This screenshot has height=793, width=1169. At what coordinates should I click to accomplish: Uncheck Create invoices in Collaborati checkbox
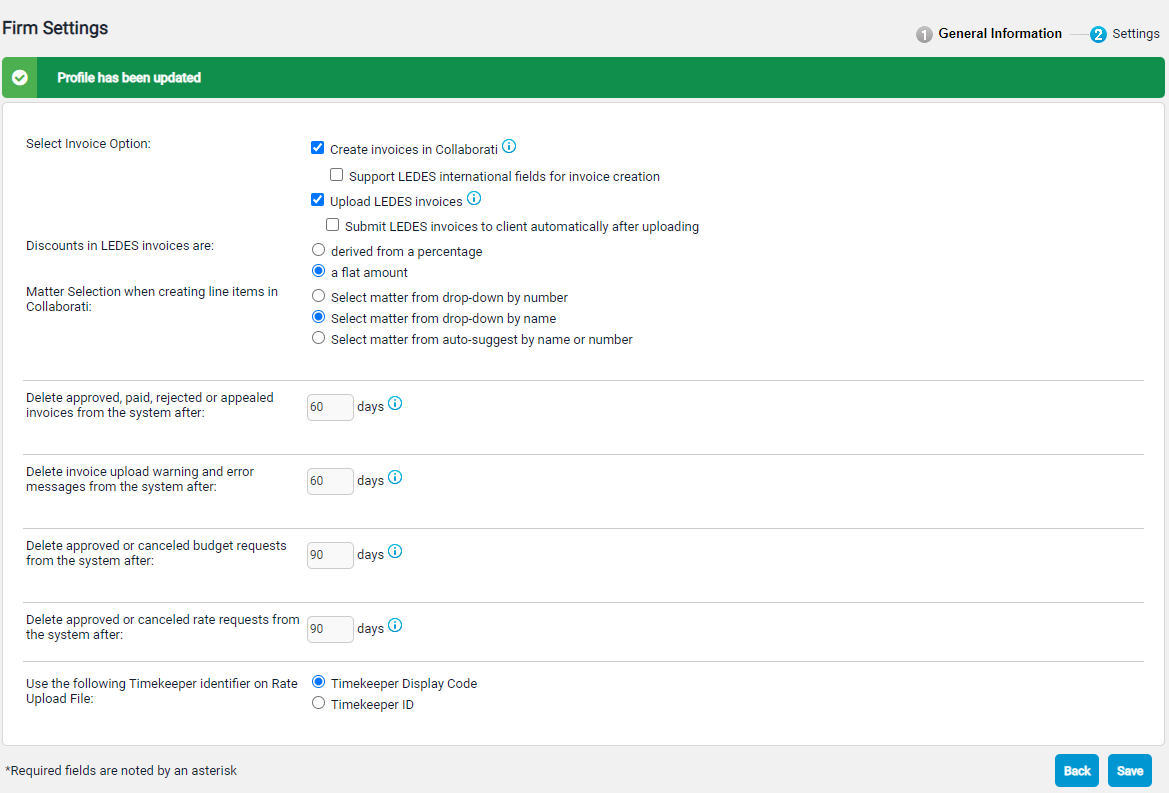pyautogui.click(x=318, y=148)
